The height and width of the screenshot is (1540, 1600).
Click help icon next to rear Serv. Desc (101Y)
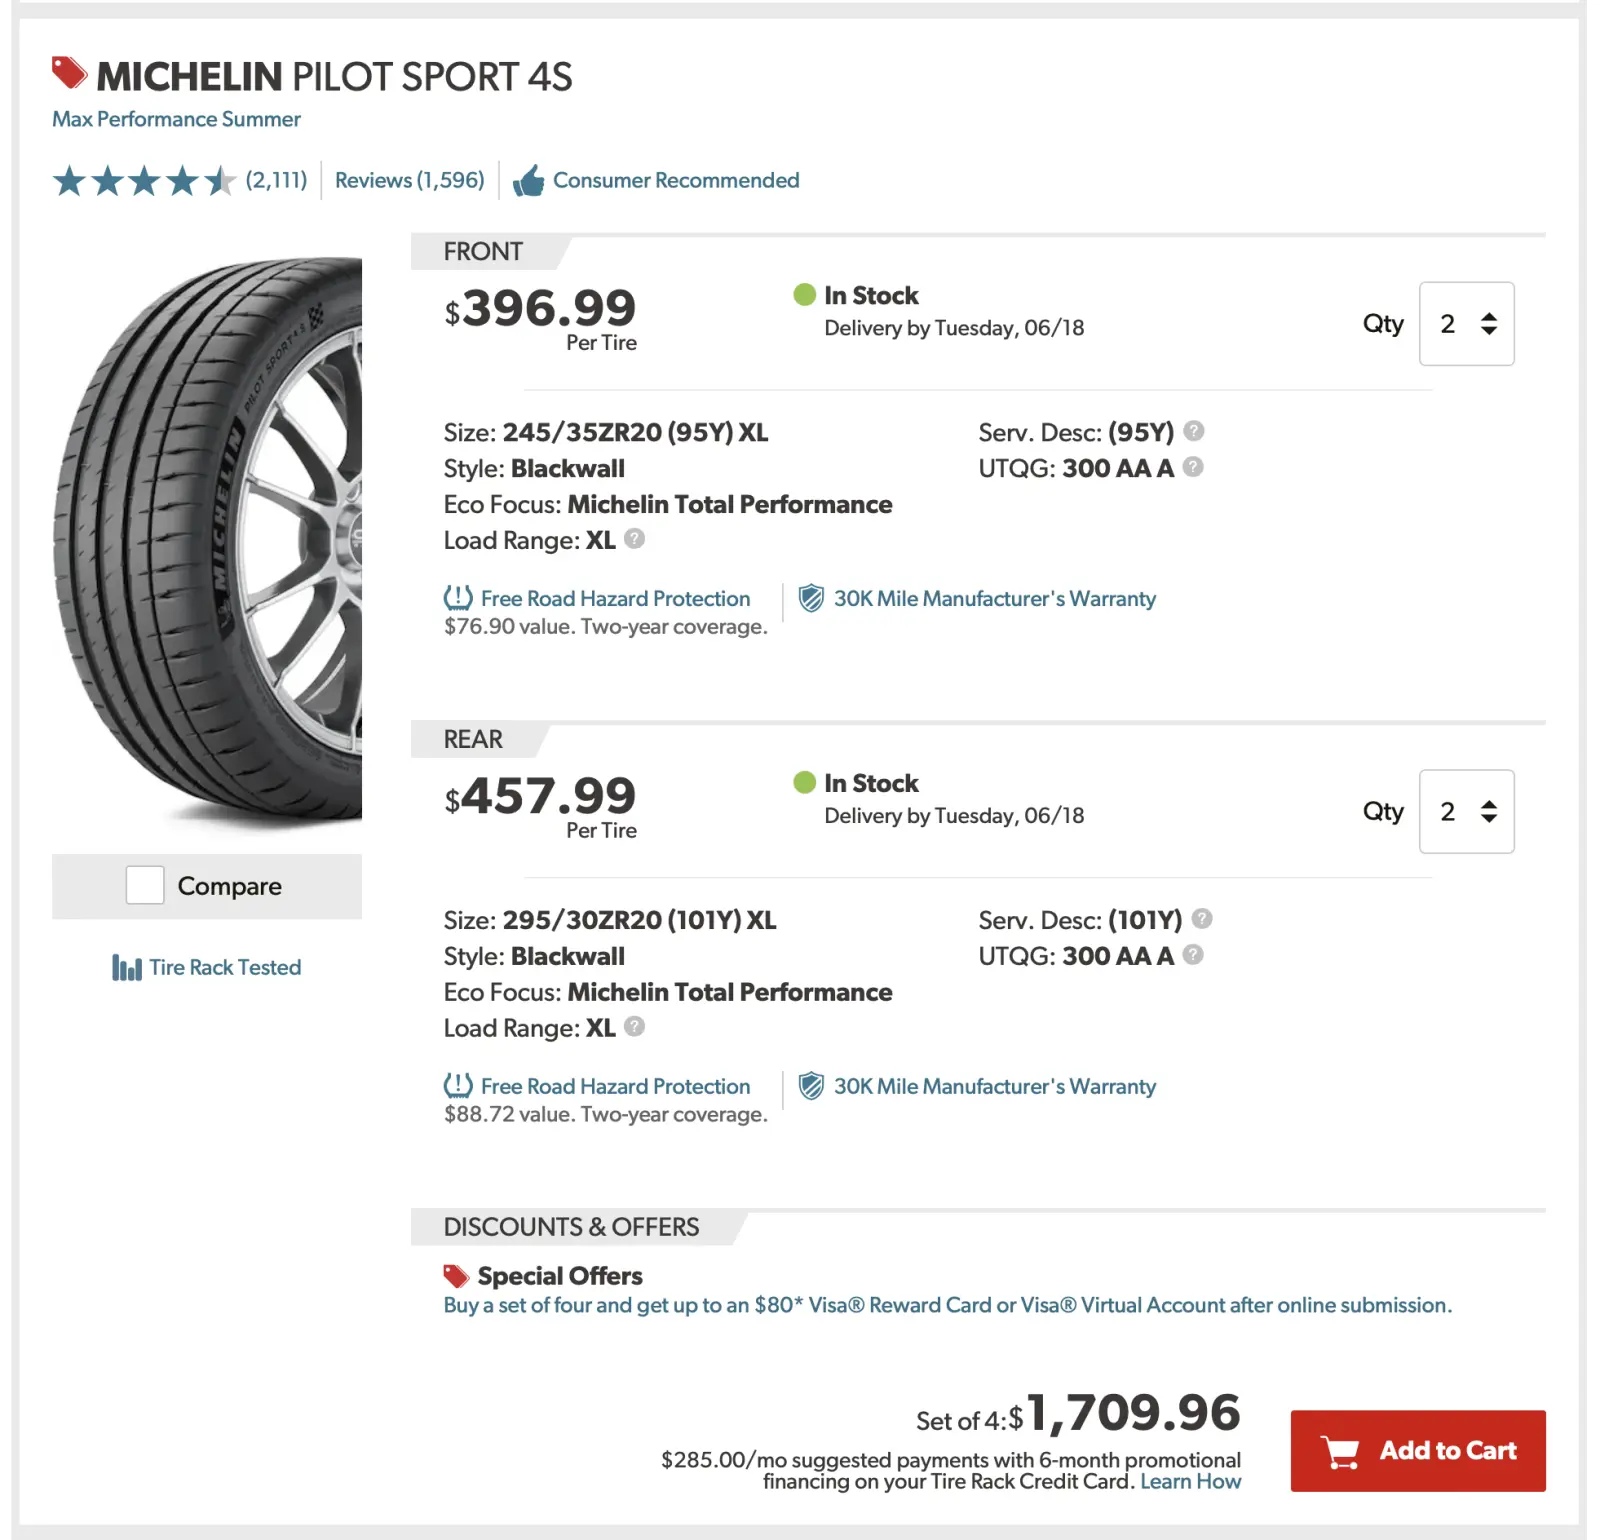coord(1202,918)
